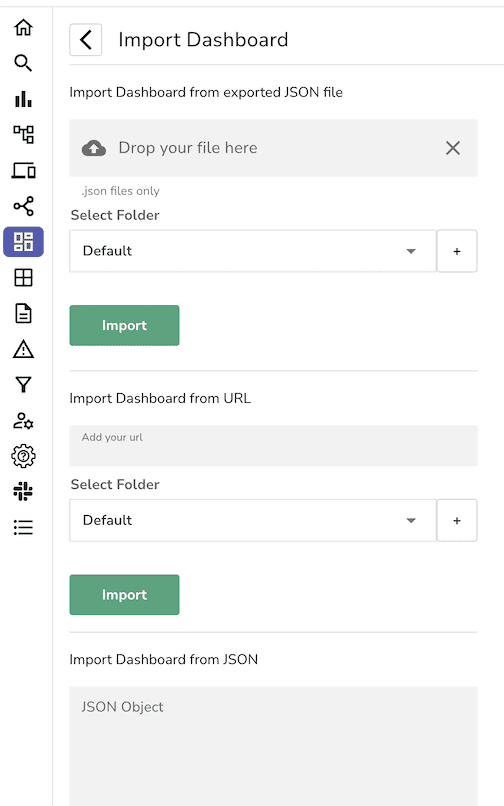Click Import button for URL import
504x806 pixels.
tap(124, 595)
